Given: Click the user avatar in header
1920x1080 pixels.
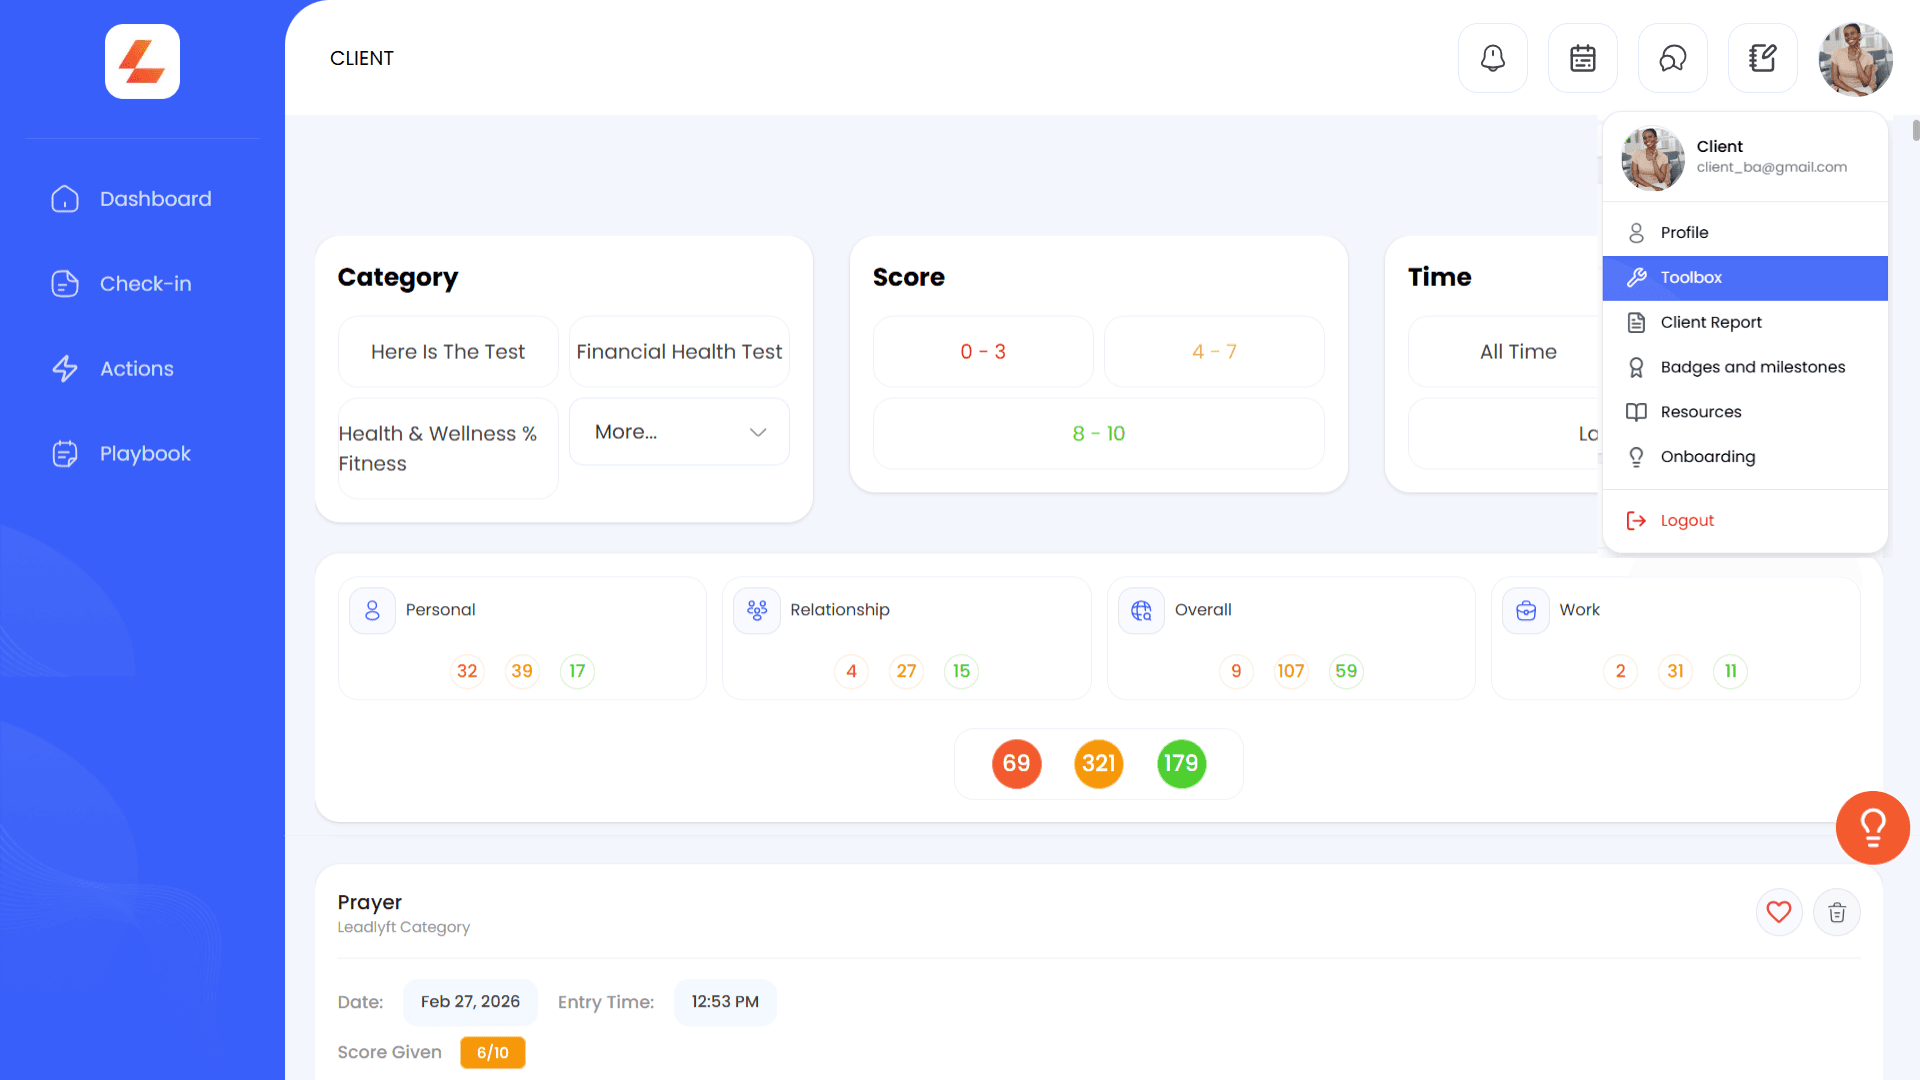Looking at the screenshot, I should 1855,59.
